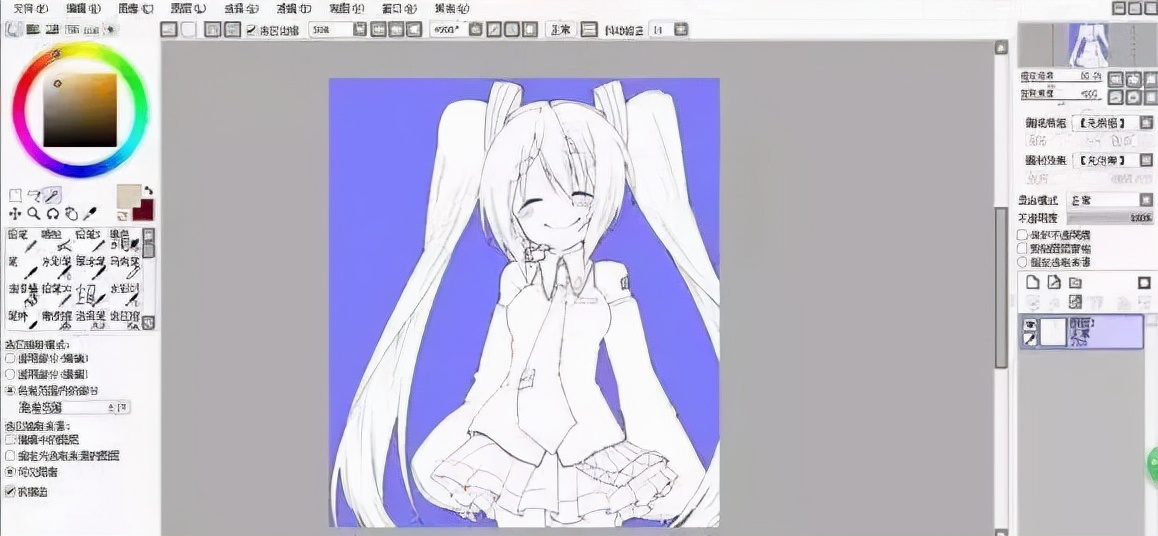Click the deselect toolbar icon

tap(213, 30)
